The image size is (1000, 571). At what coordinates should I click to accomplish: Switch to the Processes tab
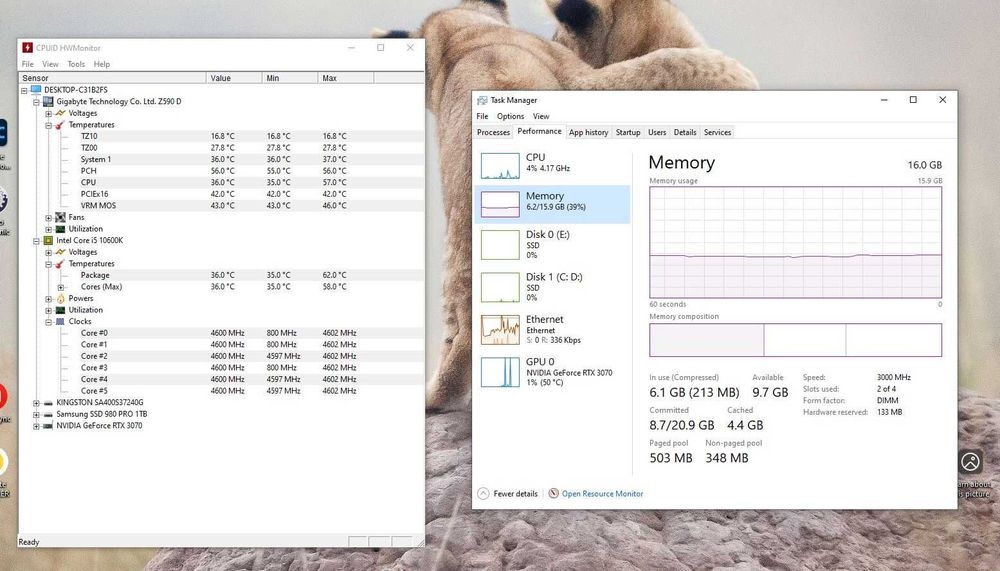pyautogui.click(x=494, y=132)
